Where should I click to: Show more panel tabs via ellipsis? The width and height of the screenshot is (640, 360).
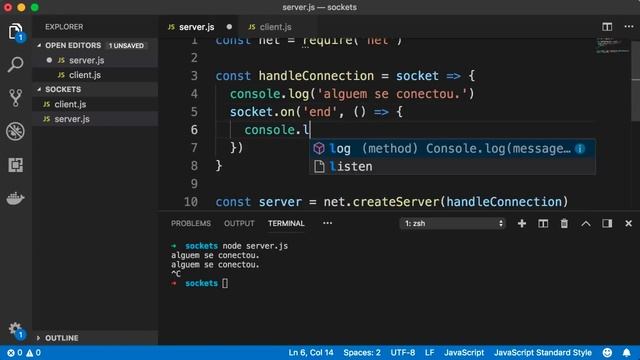pyautogui.click(x=327, y=223)
